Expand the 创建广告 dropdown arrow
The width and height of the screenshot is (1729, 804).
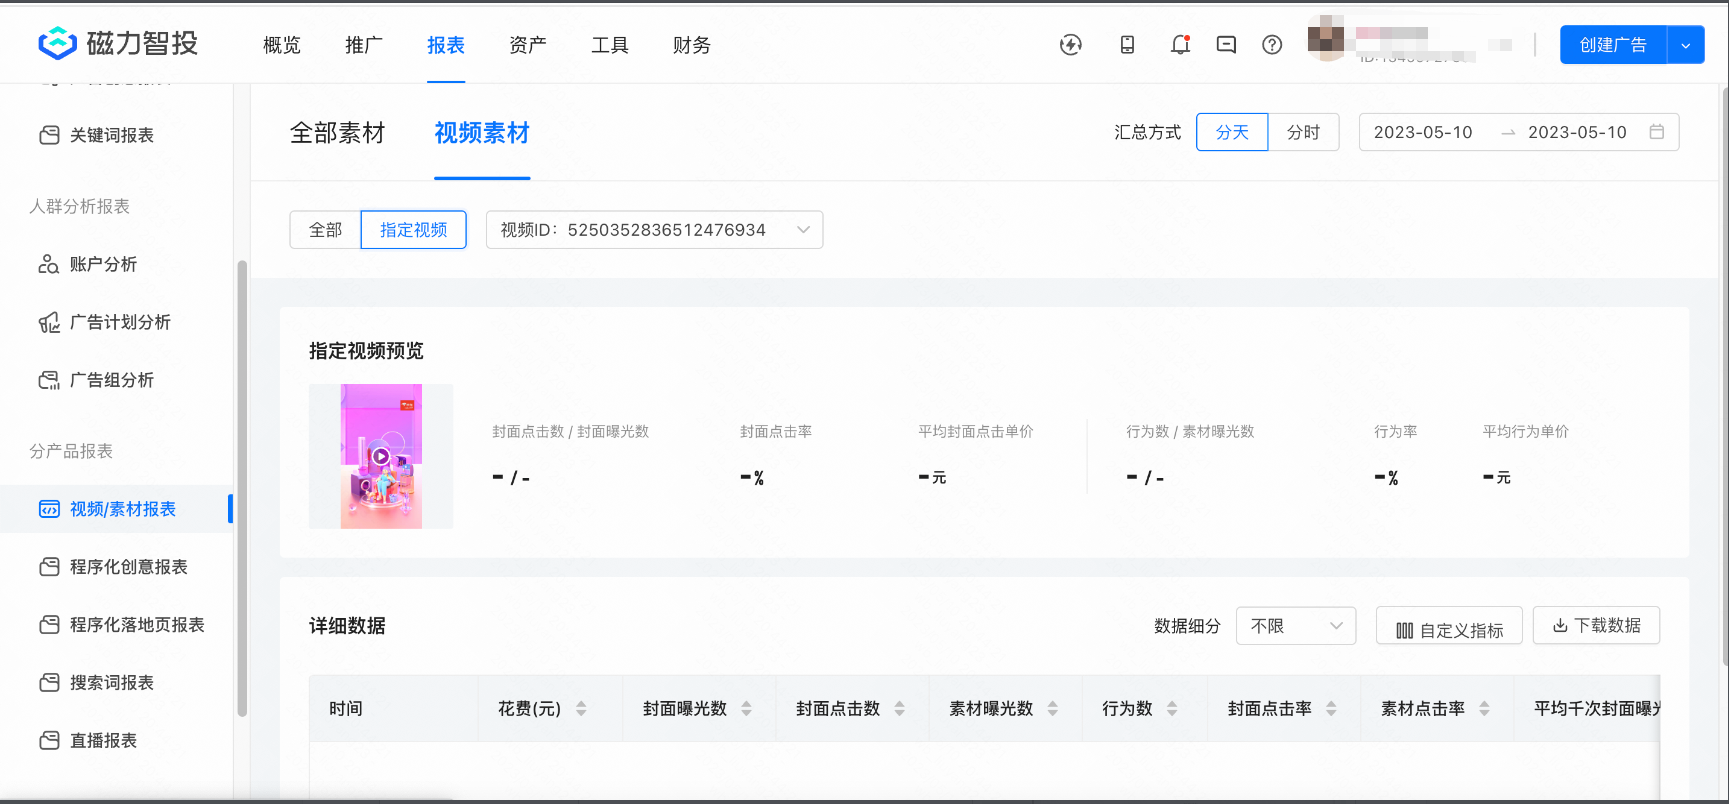tap(1686, 45)
